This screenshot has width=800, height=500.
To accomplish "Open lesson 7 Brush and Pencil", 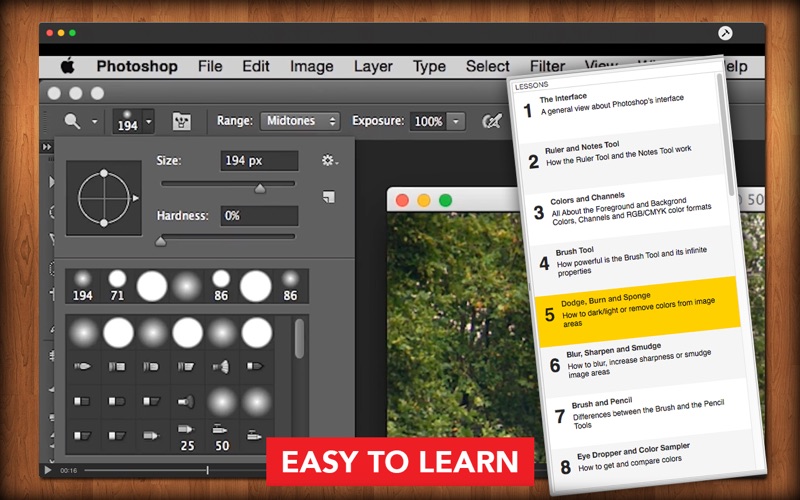I will [647, 413].
